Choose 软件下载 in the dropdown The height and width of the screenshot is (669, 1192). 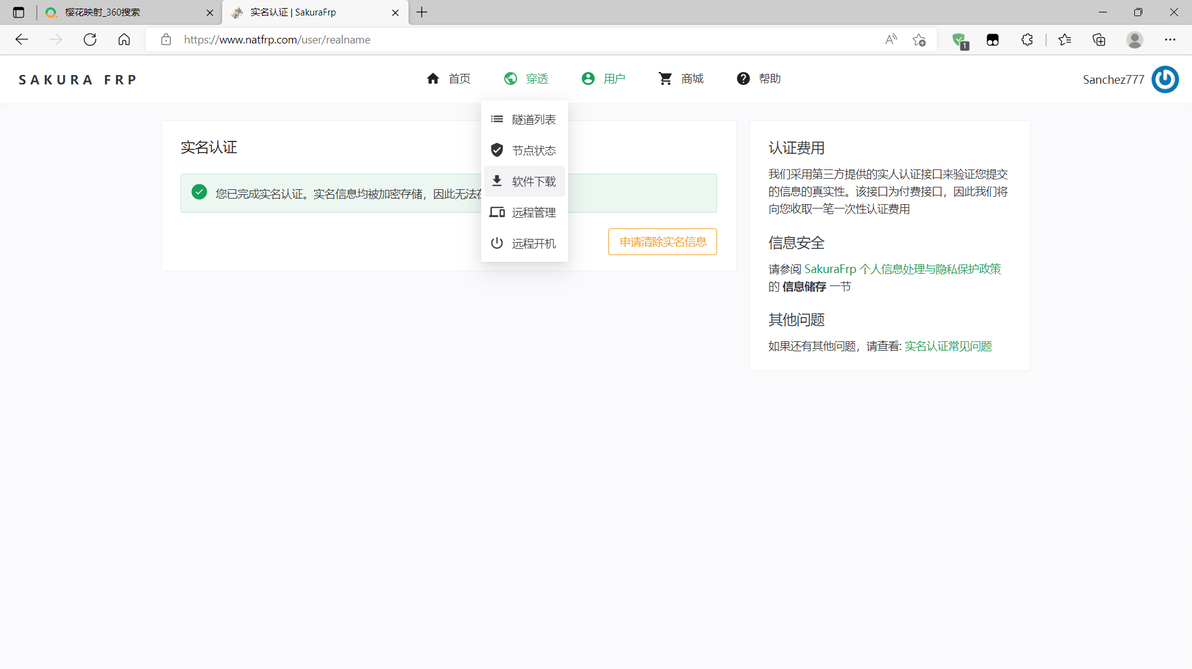pyautogui.click(x=525, y=182)
